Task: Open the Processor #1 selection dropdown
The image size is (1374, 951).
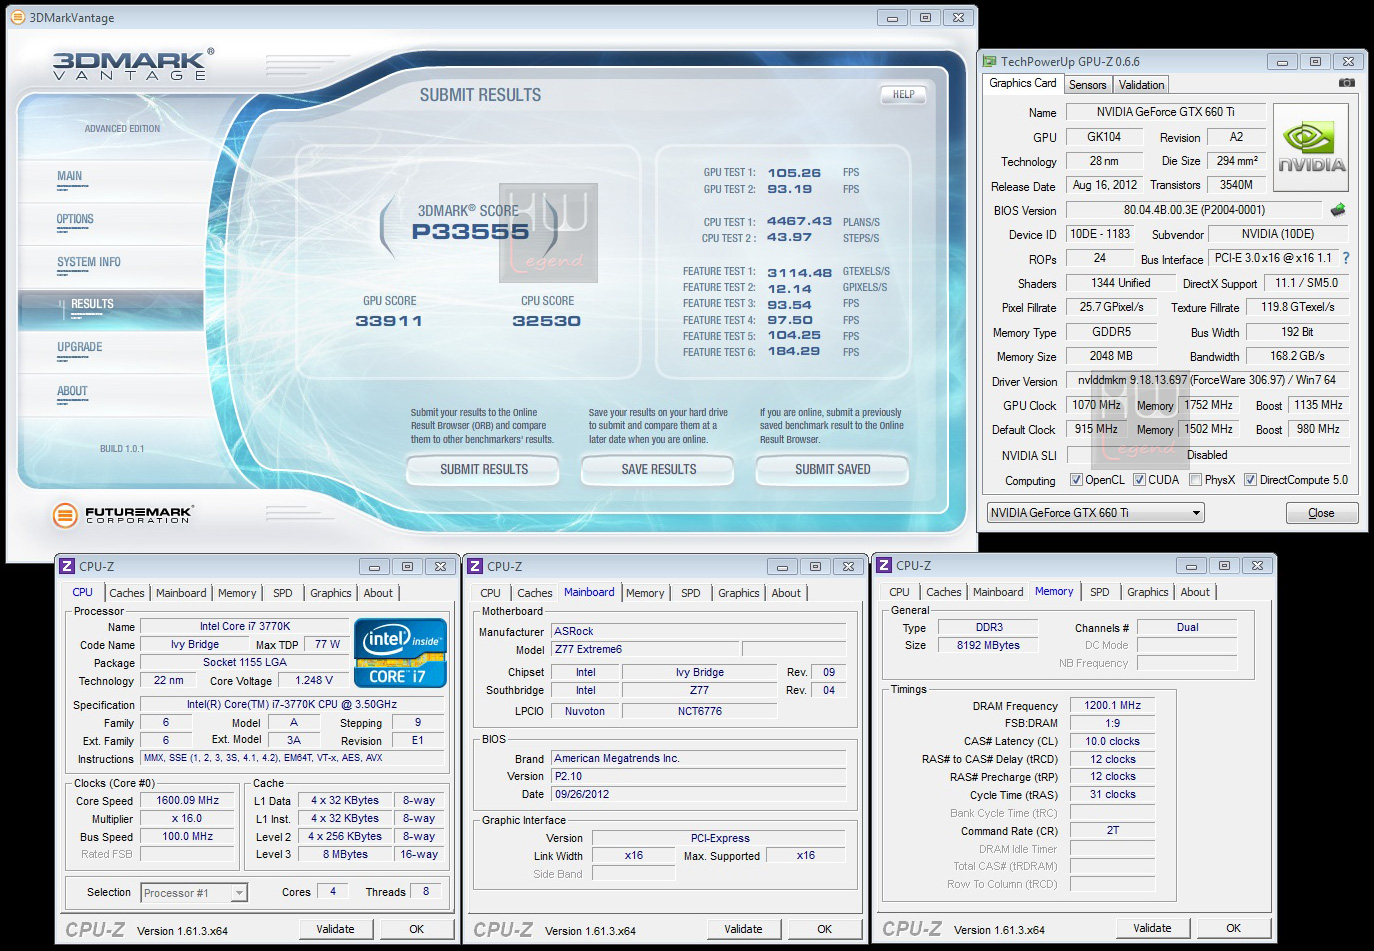Action: point(194,893)
